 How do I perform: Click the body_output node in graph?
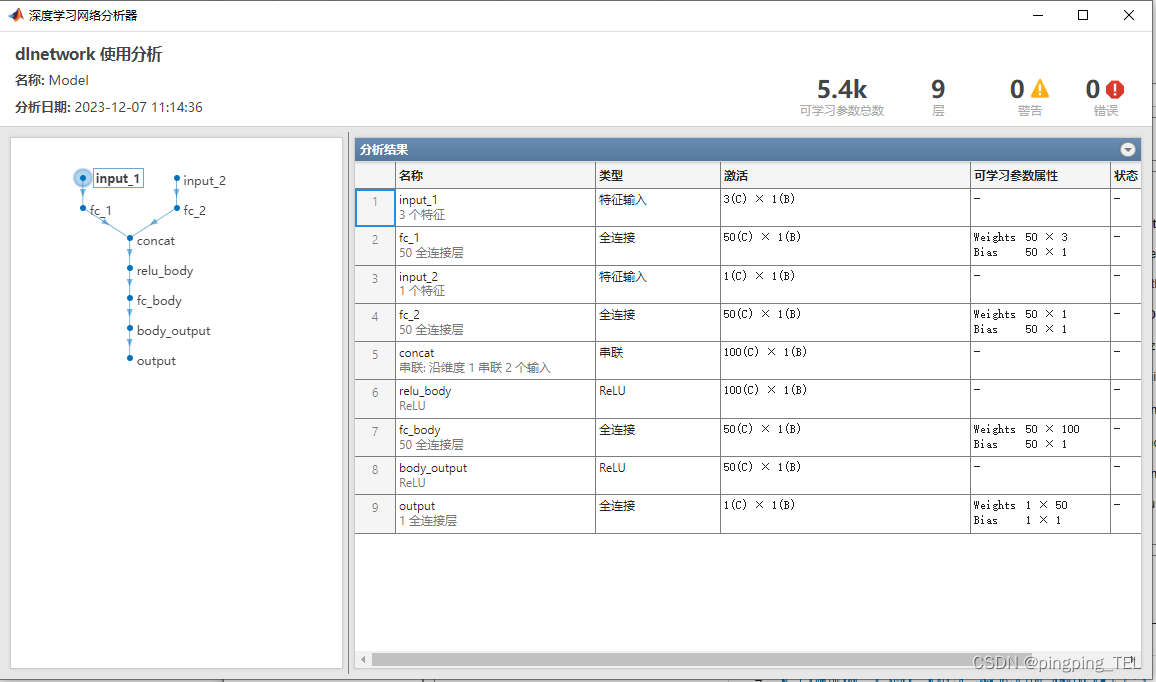pos(130,330)
